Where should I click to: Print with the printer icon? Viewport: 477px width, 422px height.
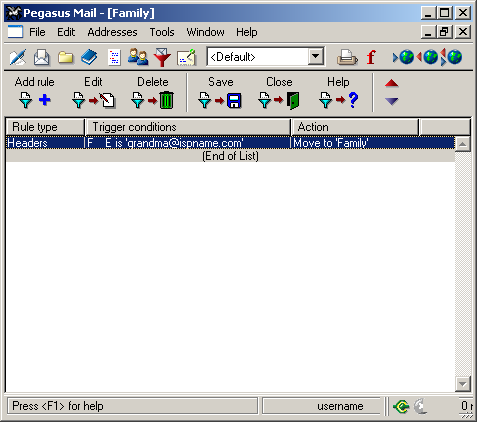[347, 57]
